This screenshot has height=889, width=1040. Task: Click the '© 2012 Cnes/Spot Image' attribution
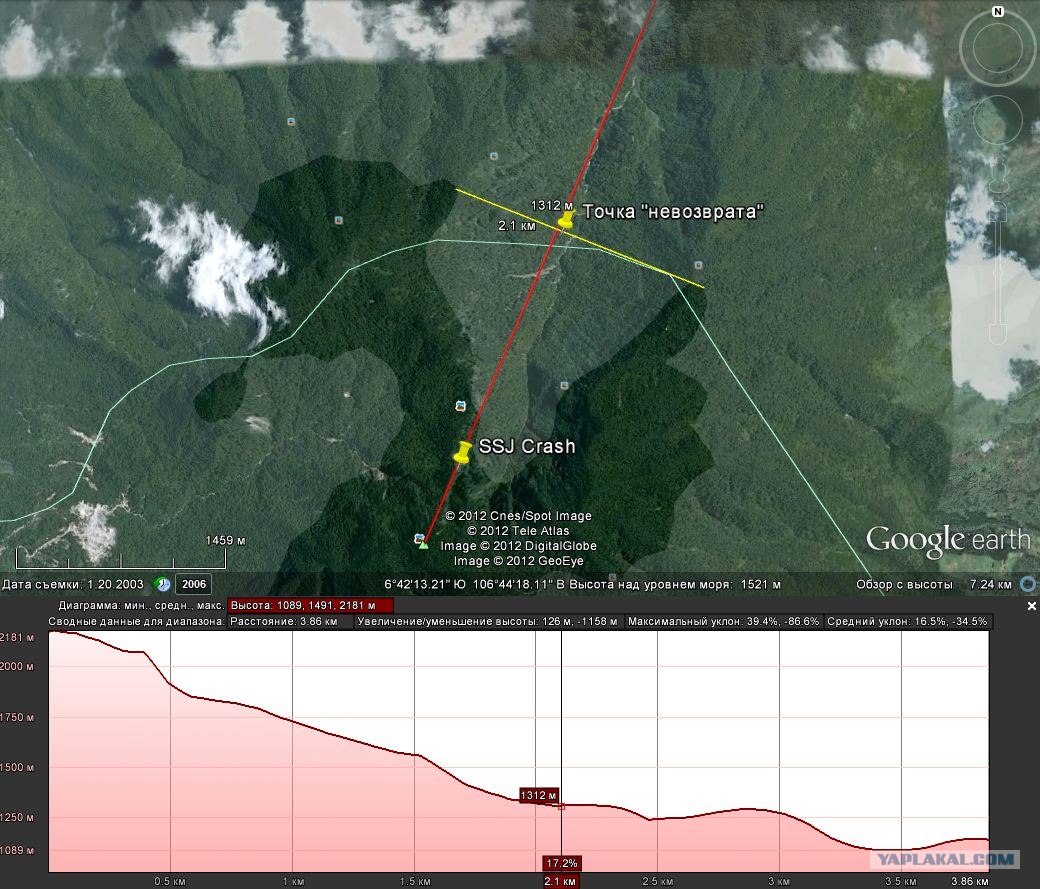pos(518,515)
